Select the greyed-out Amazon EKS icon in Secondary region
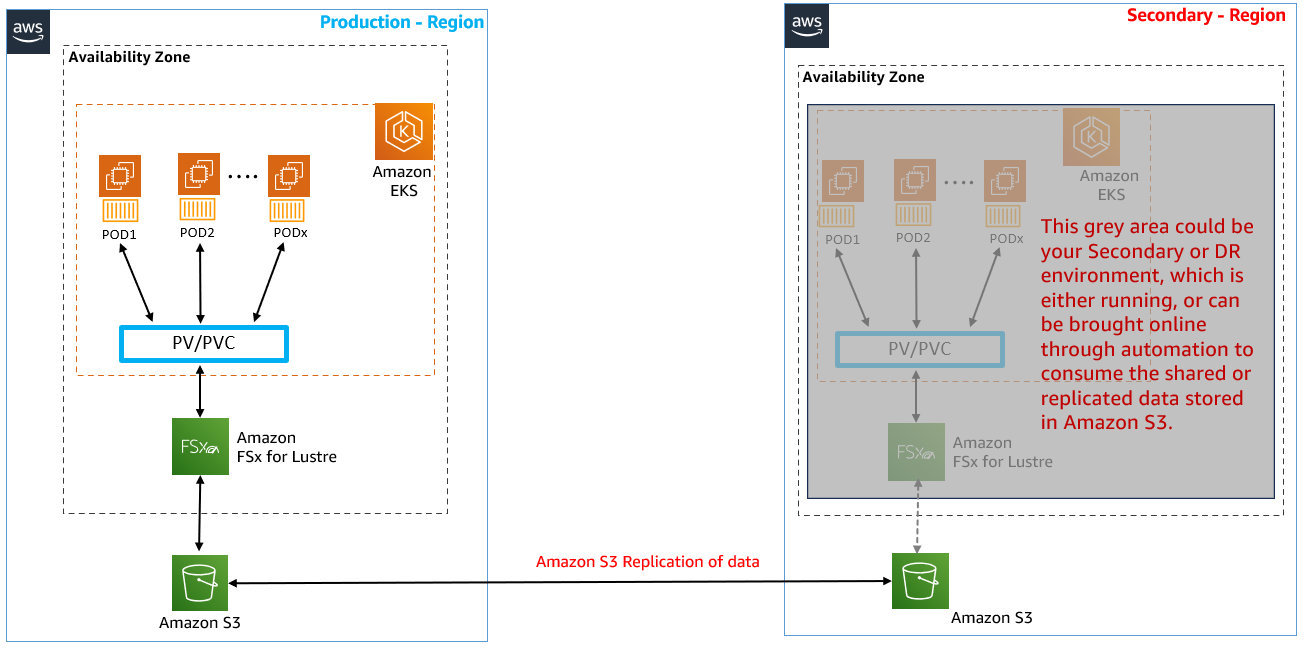The height and width of the screenshot is (649, 1304). coord(1091,136)
